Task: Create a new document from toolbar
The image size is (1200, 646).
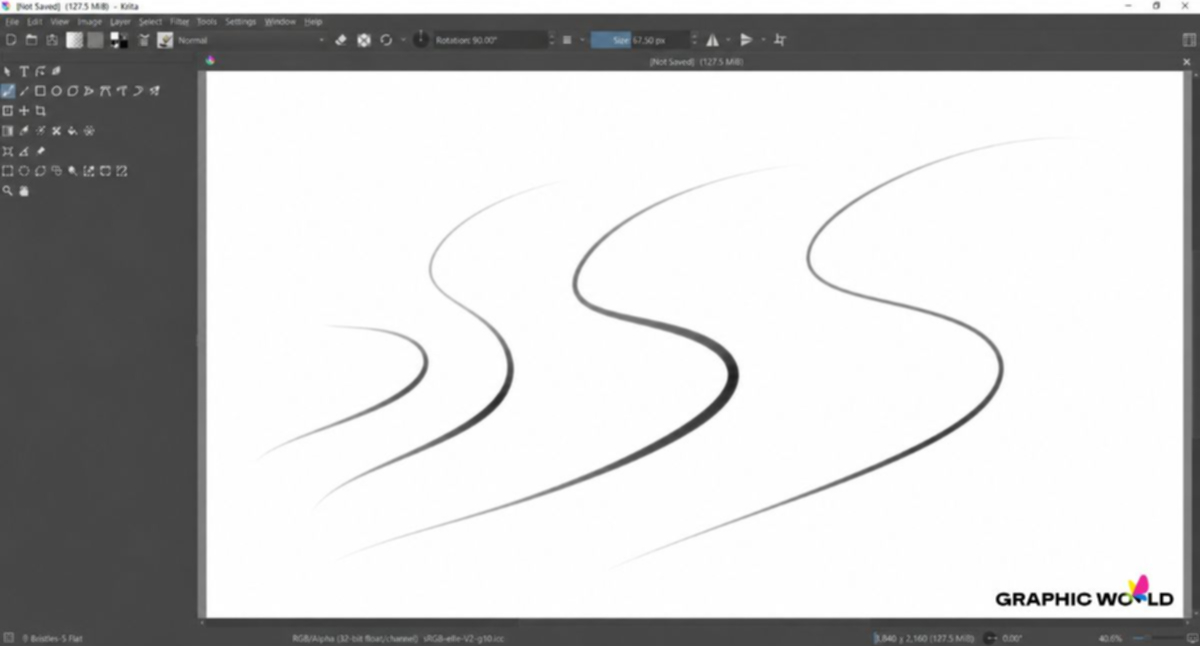Action: click(x=12, y=40)
